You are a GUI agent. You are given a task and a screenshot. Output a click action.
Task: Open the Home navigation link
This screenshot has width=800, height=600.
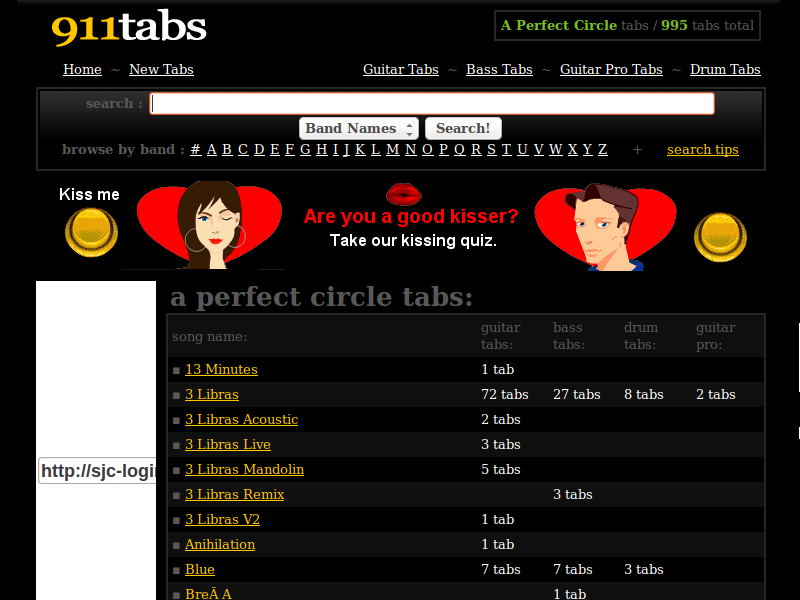pyautogui.click(x=82, y=70)
